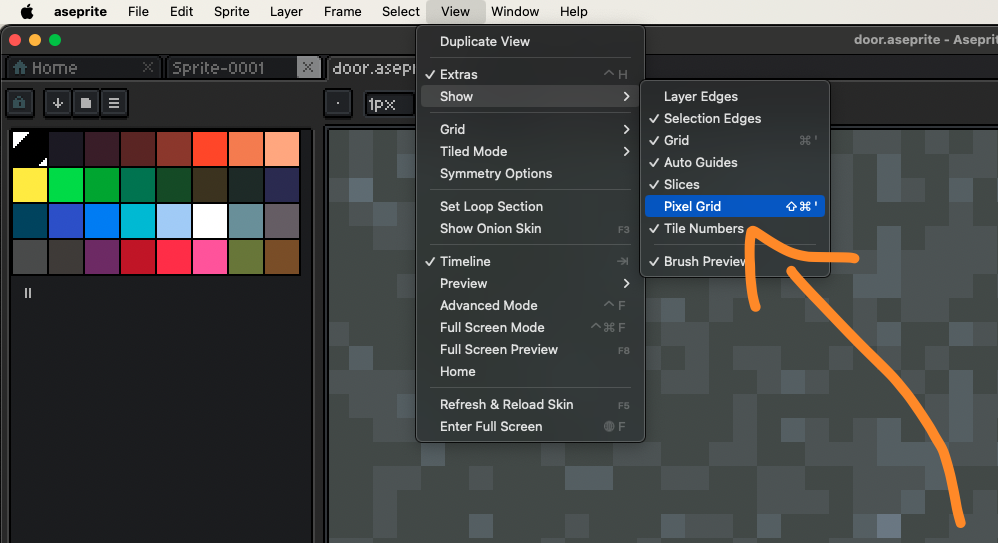The height and width of the screenshot is (543, 998).
Task: Click the brush type dot icon
Action: point(338,103)
